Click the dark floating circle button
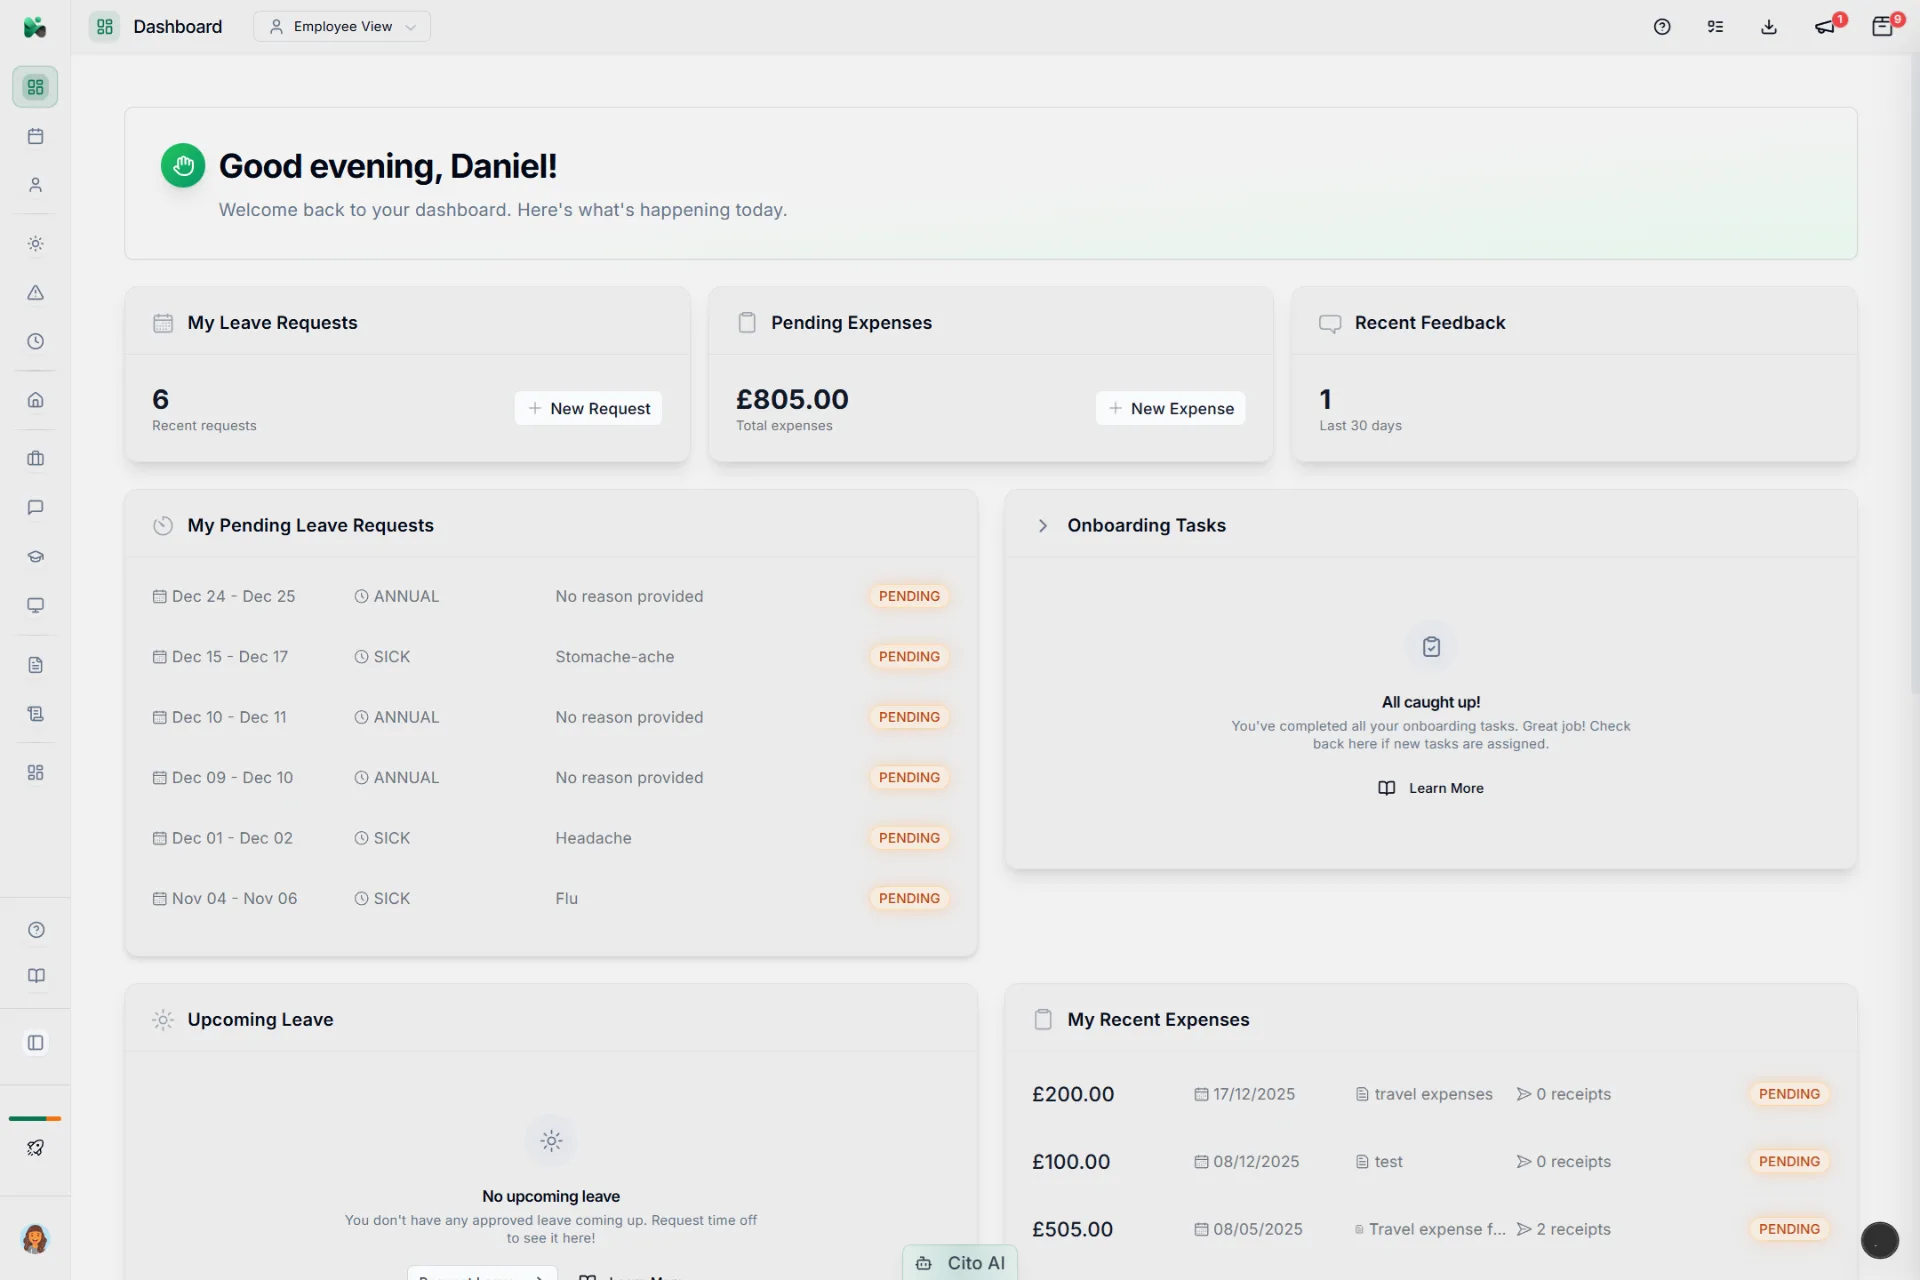Image resolution: width=1920 pixels, height=1280 pixels. point(1879,1240)
